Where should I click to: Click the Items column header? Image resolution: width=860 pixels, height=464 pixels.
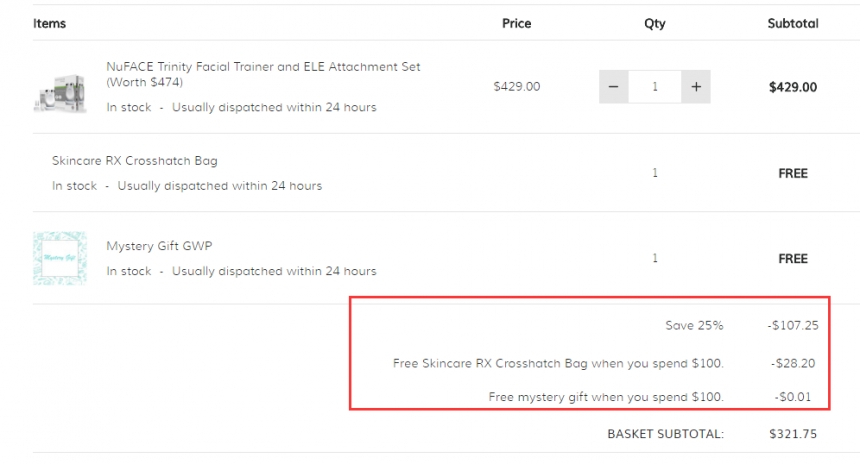[49, 23]
